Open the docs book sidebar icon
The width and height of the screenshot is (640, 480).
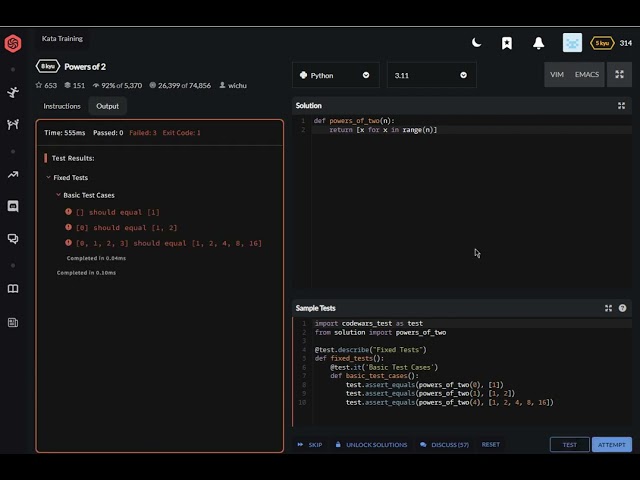pos(13,289)
